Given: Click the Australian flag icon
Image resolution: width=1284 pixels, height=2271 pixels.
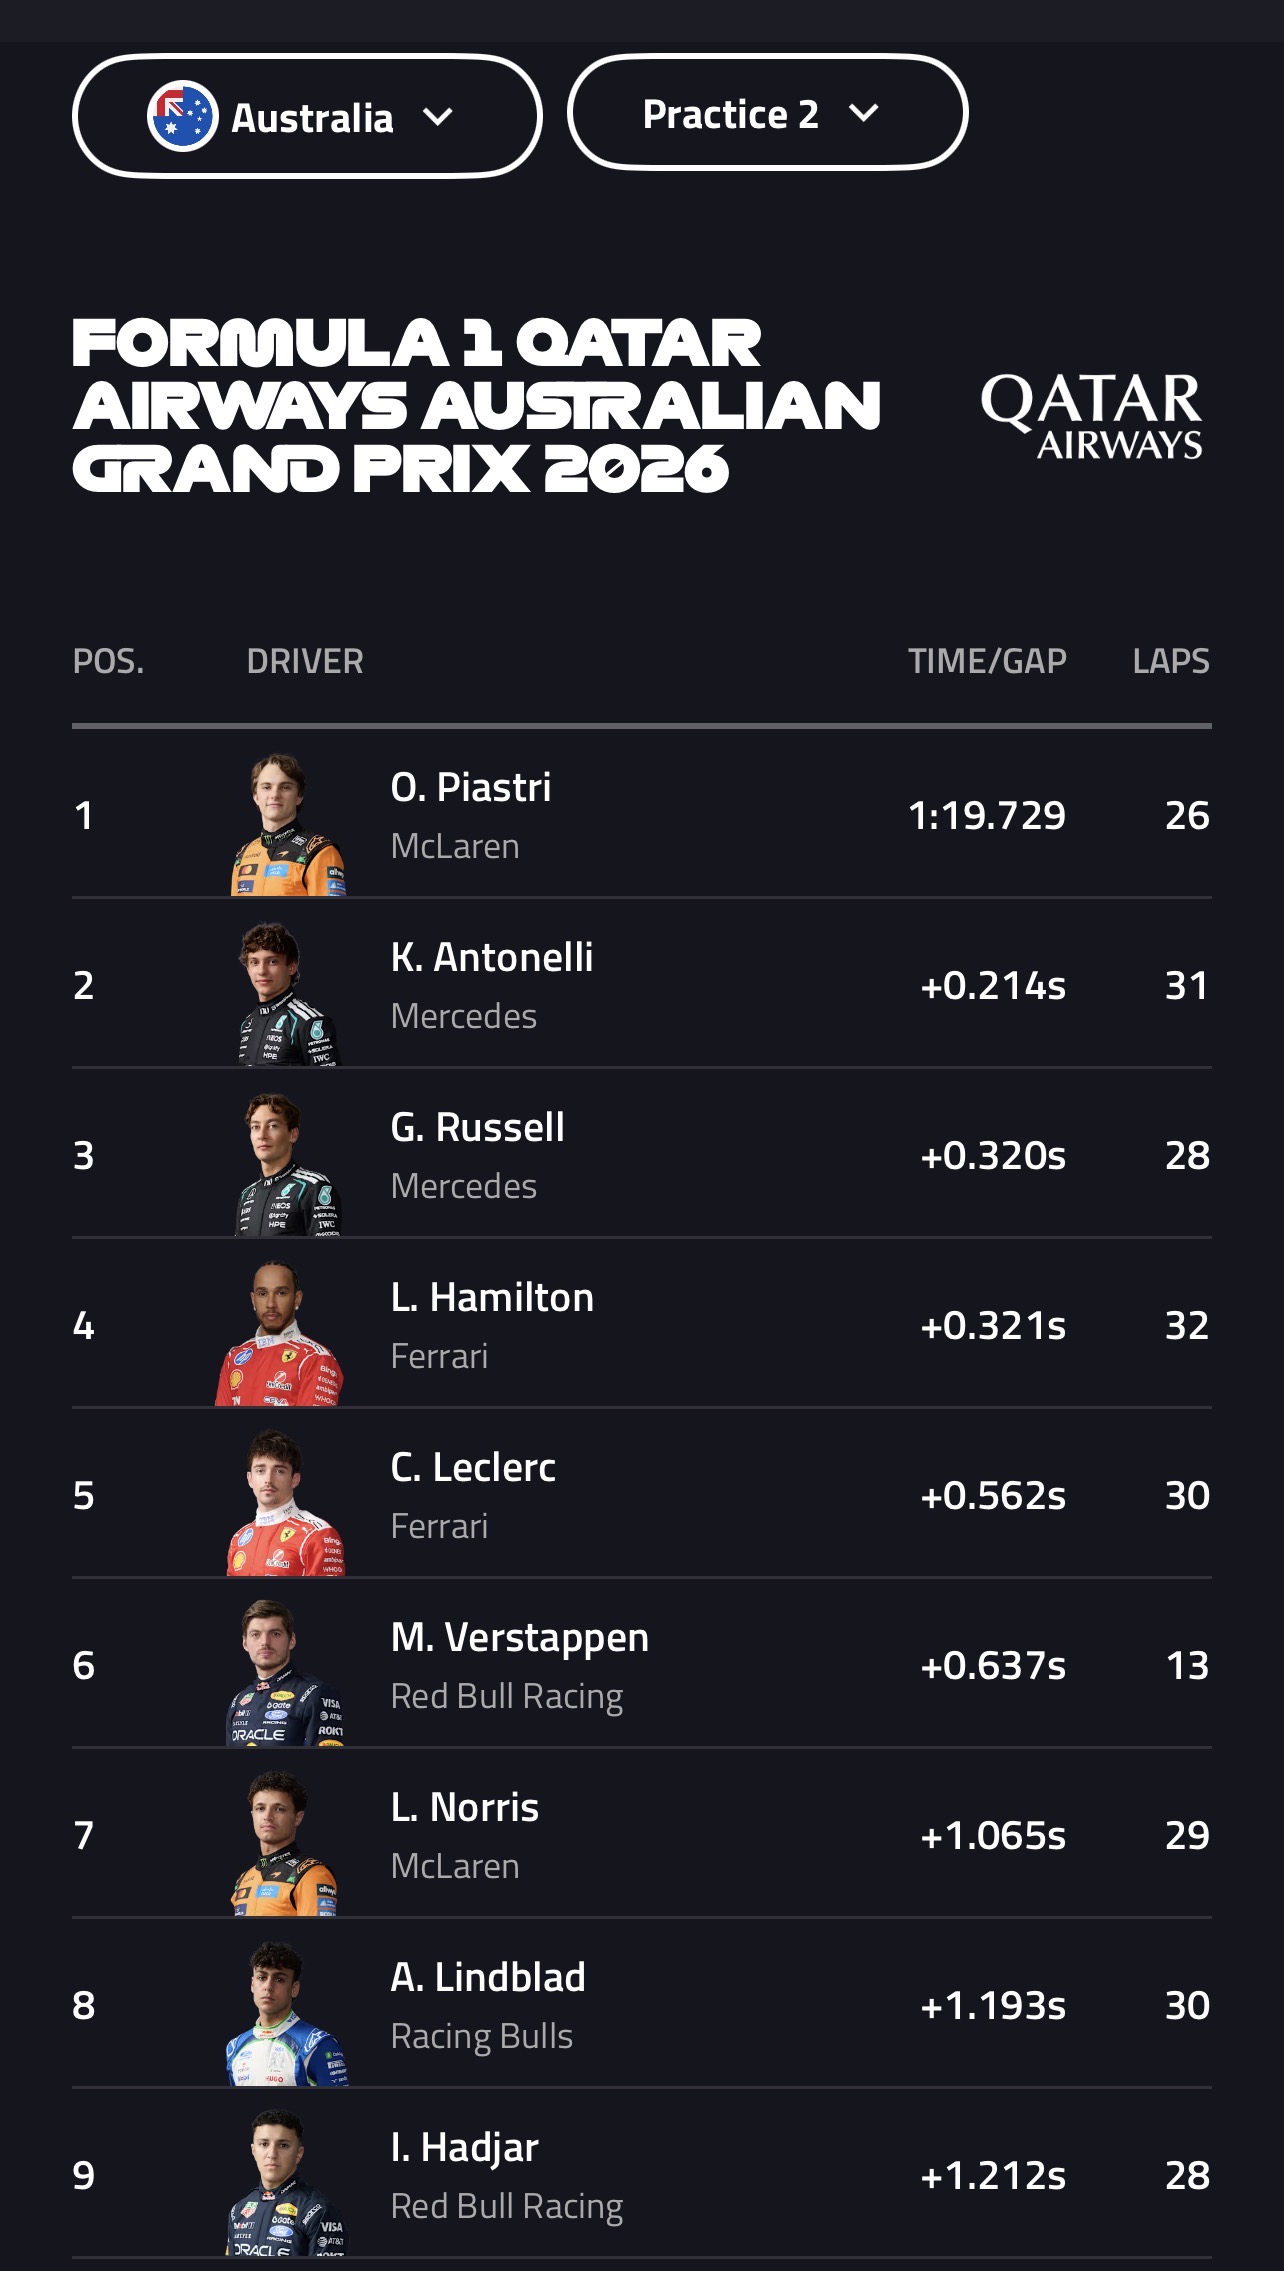Looking at the screenshot, I should pos(182,117).
